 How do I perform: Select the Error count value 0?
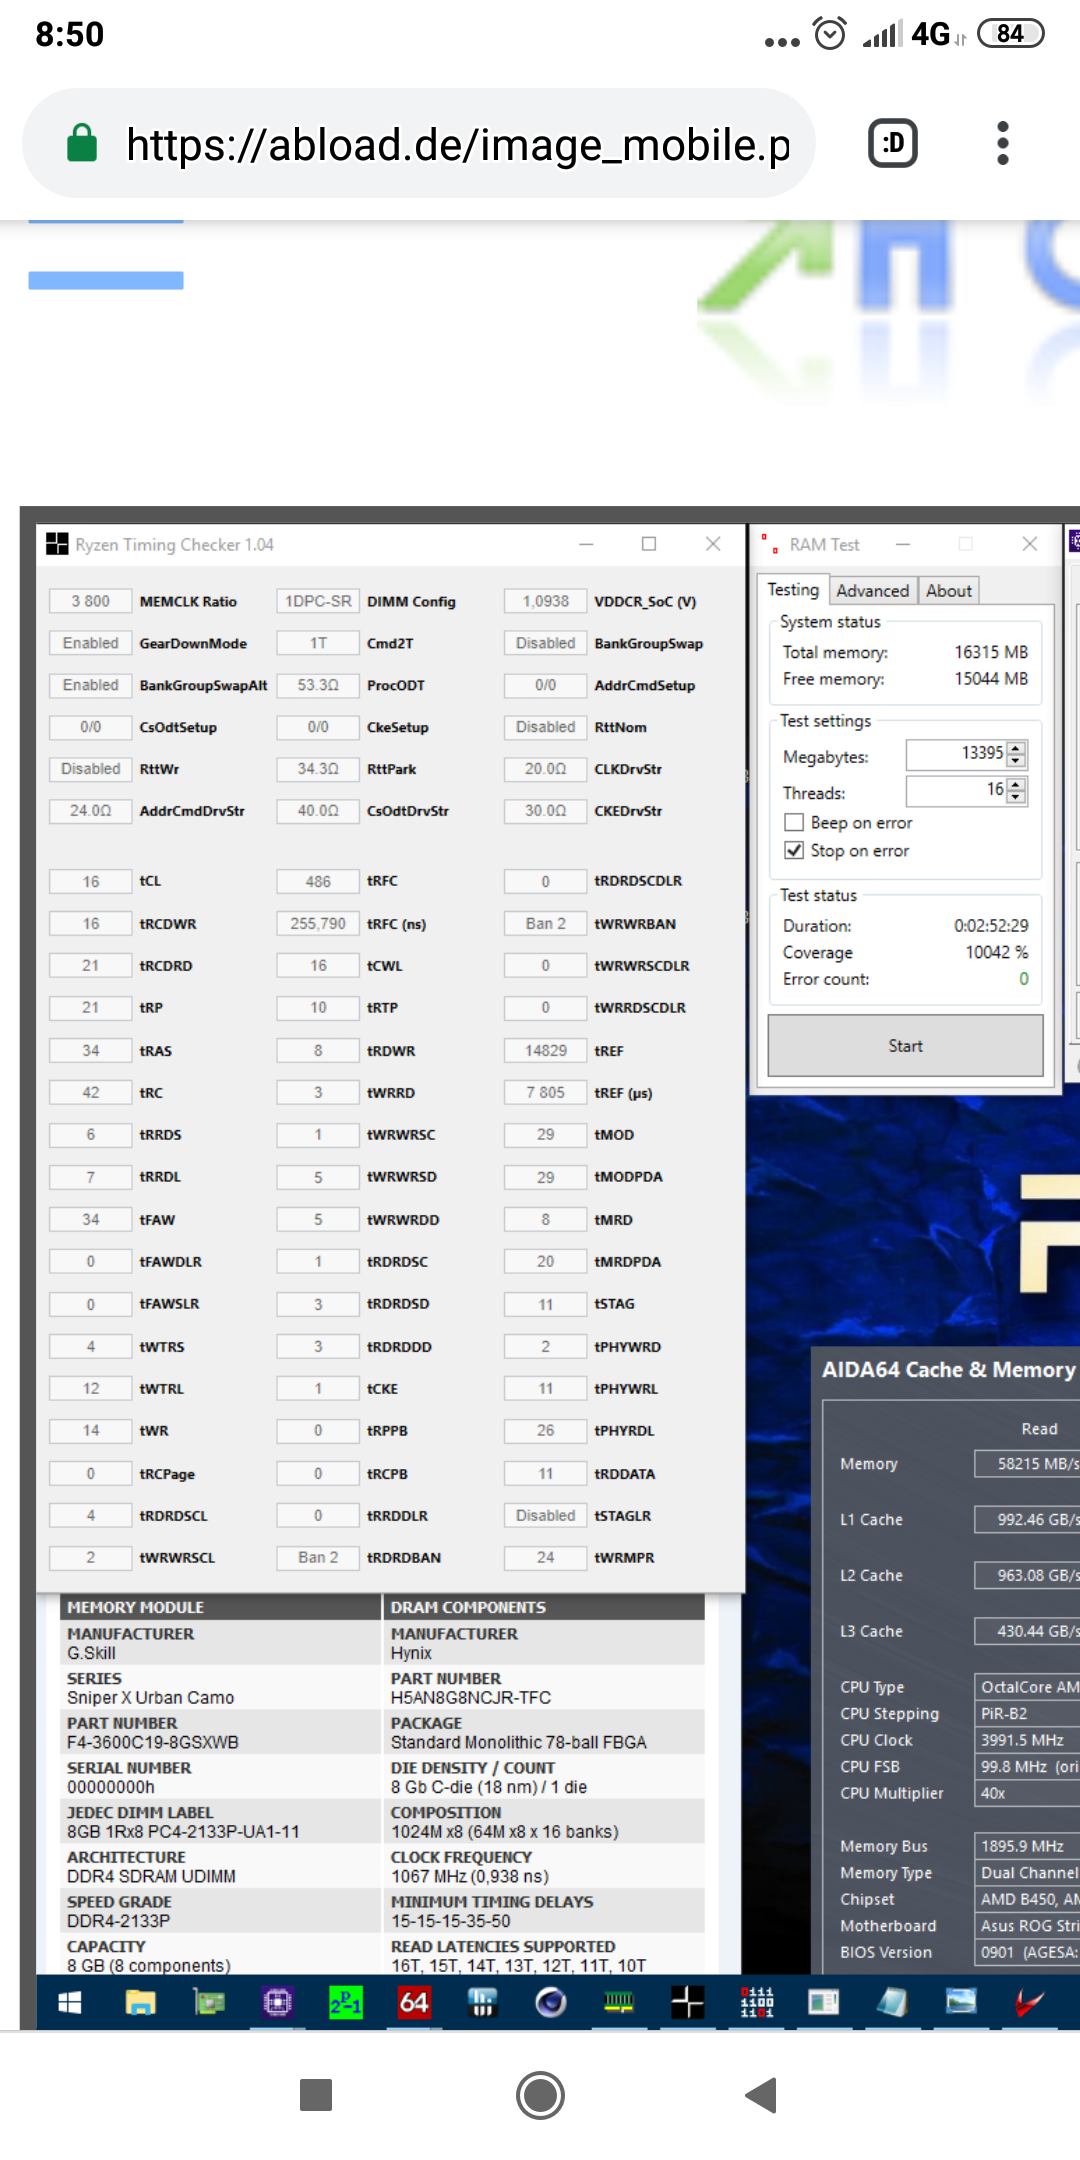pos(1024,979)
